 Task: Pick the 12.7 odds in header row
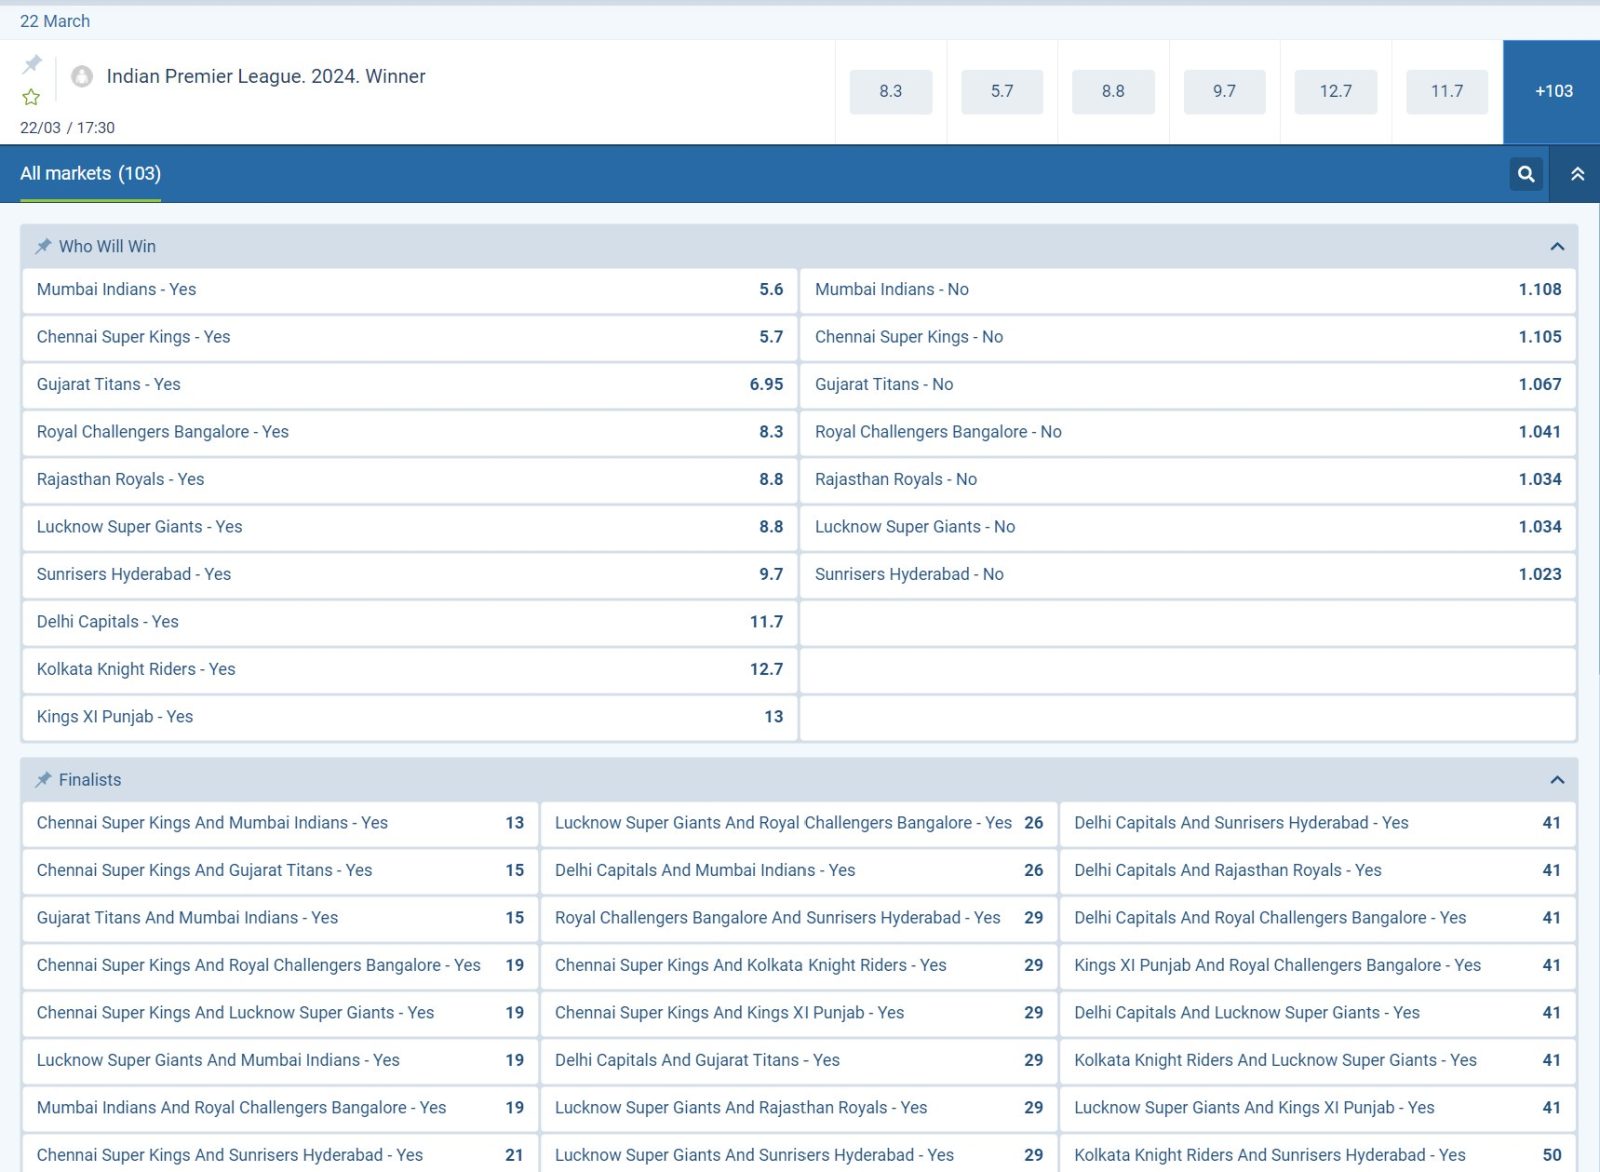(1335, 91)
